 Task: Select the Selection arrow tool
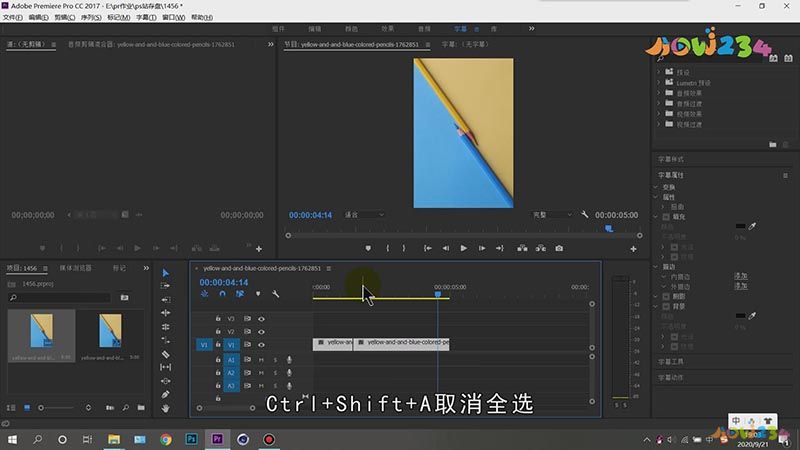(x=165, y=273)
